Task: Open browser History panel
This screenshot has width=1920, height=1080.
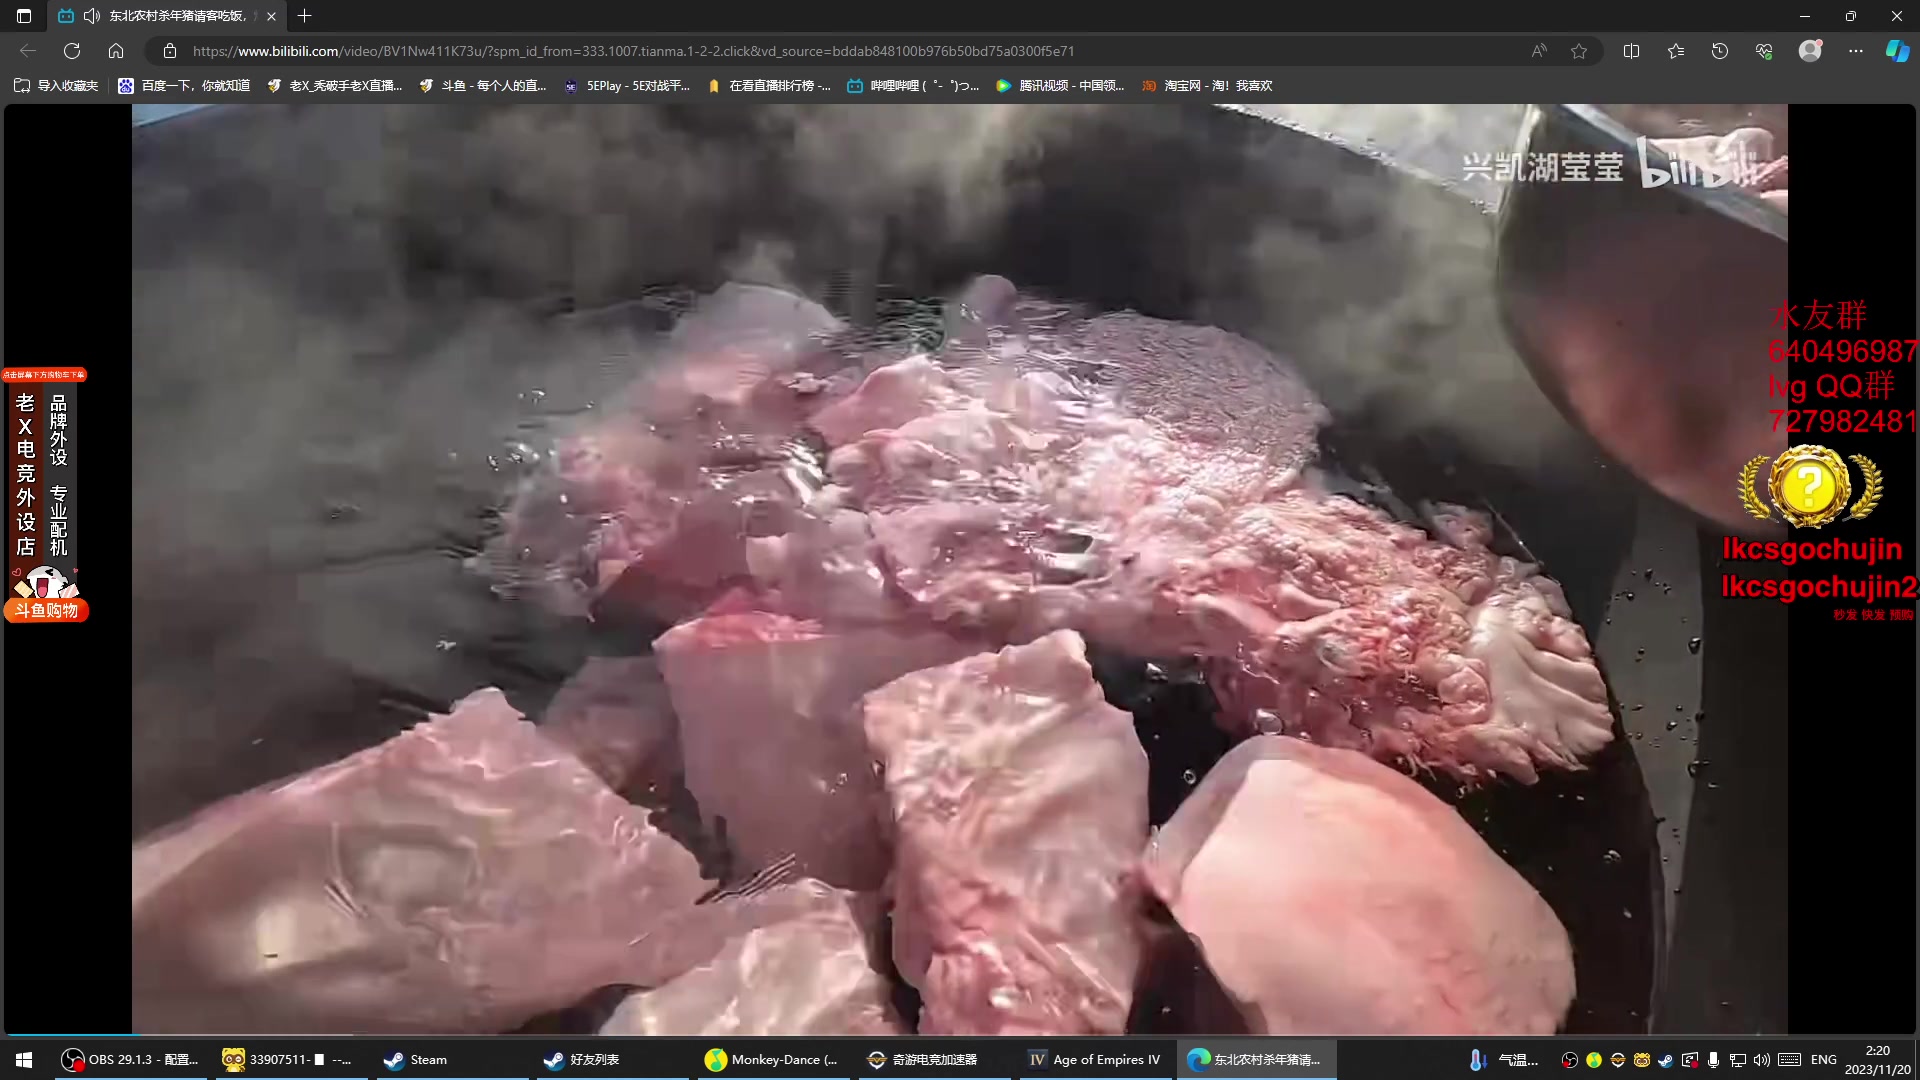Action: 1720,51
